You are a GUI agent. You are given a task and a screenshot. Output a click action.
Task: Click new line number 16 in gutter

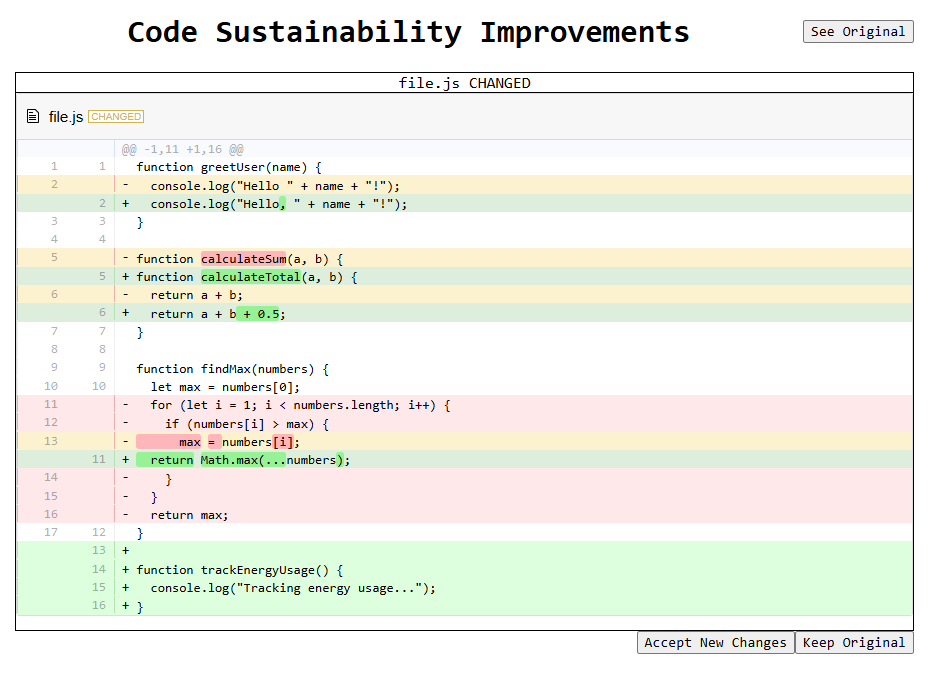[98, 606]
